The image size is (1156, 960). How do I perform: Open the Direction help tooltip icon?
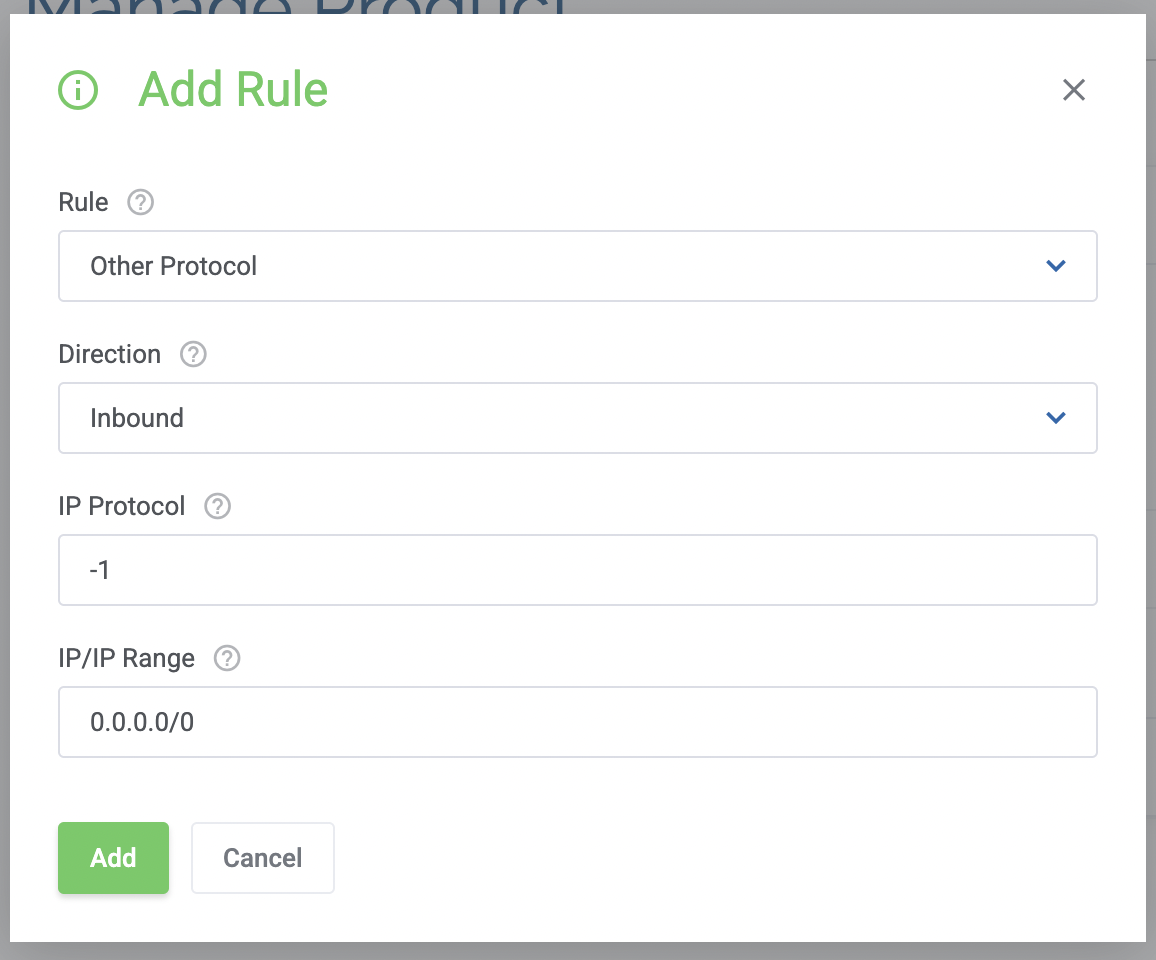[193, 355]
